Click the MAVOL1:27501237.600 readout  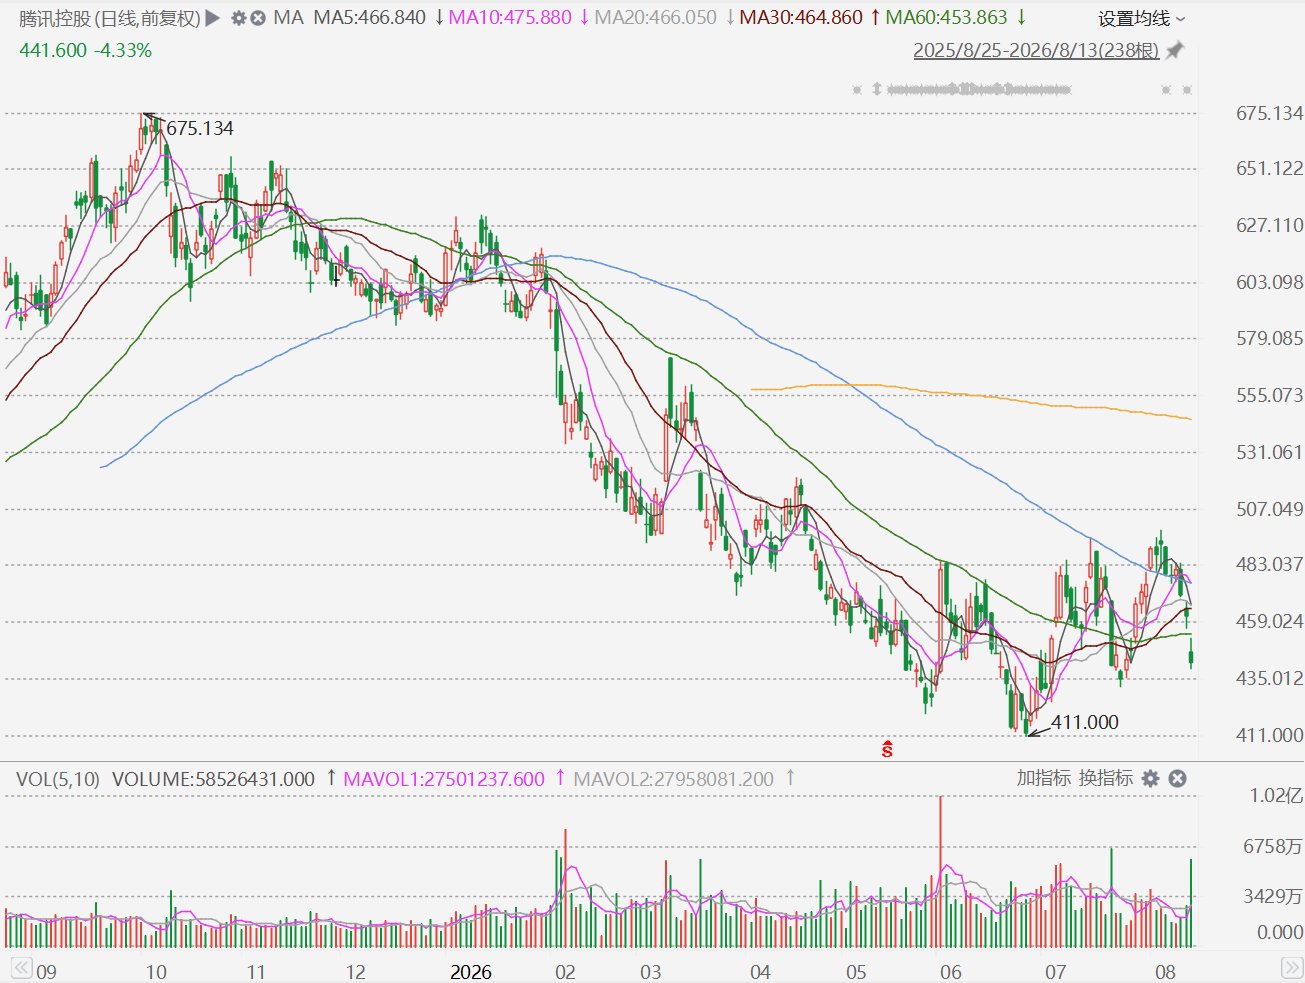pyautogui.click(x=444, y=778)
